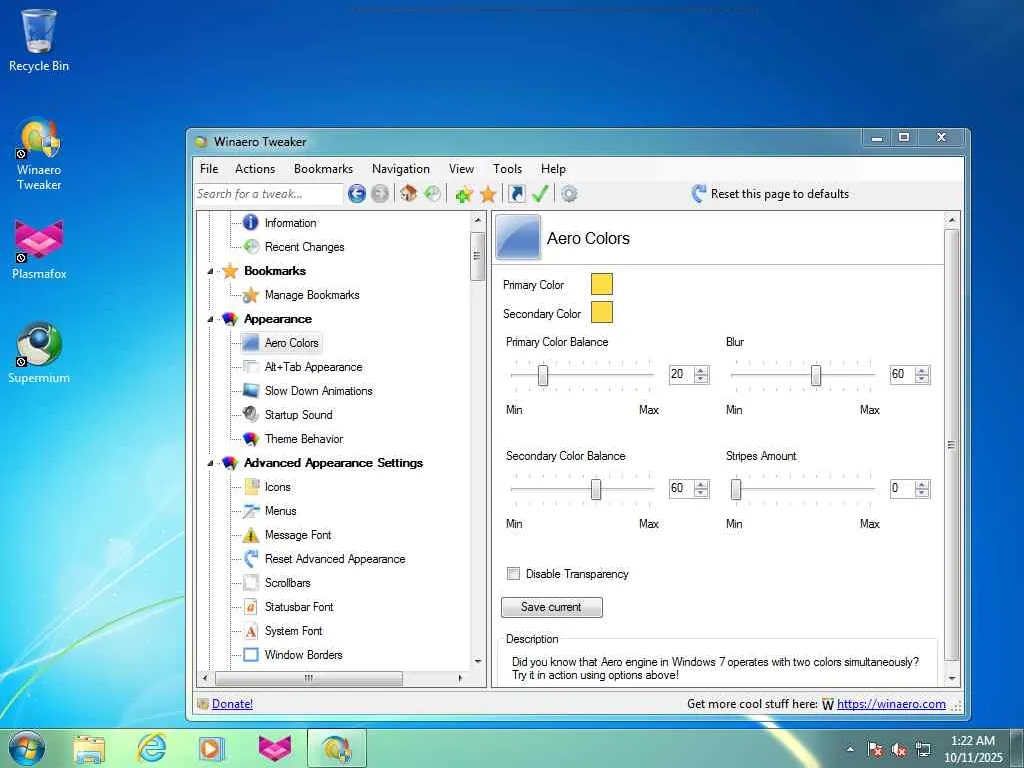The width and height of the screenshot is (1024, 768).
Task: Click the Primary Color yellow swatch
Action: click(601, 285)
